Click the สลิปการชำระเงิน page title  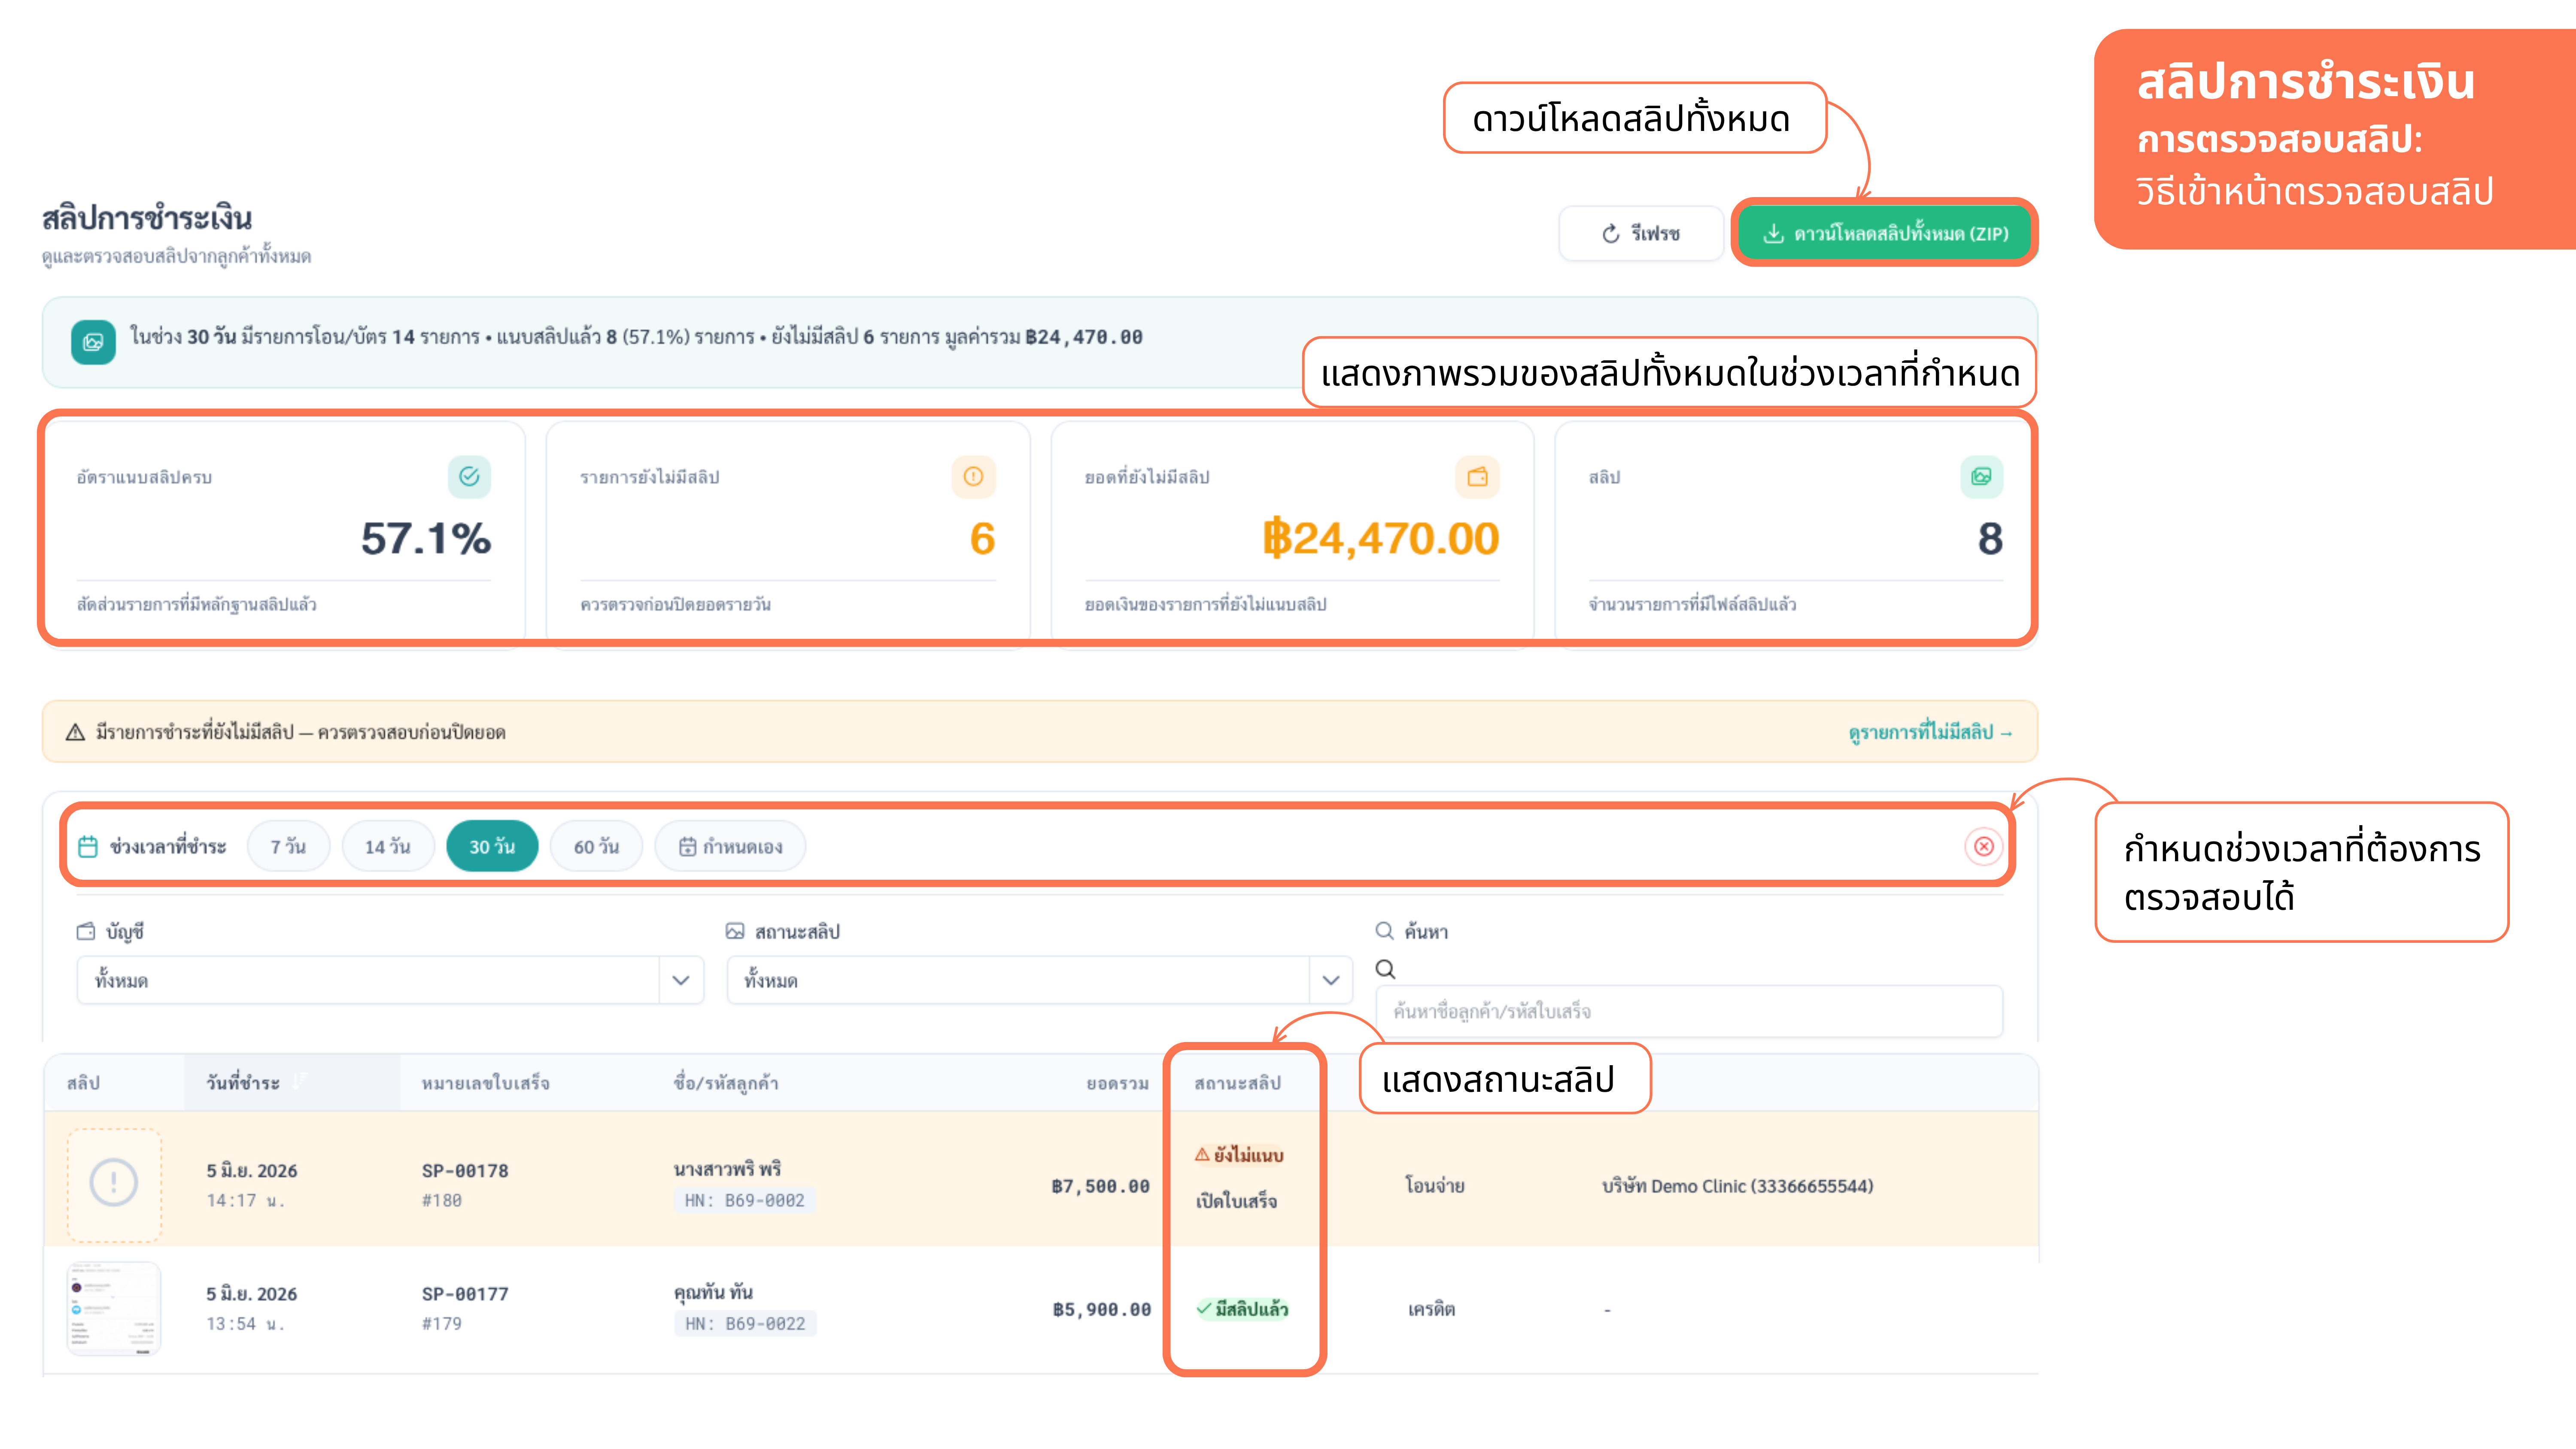click(x=147, y=218)
